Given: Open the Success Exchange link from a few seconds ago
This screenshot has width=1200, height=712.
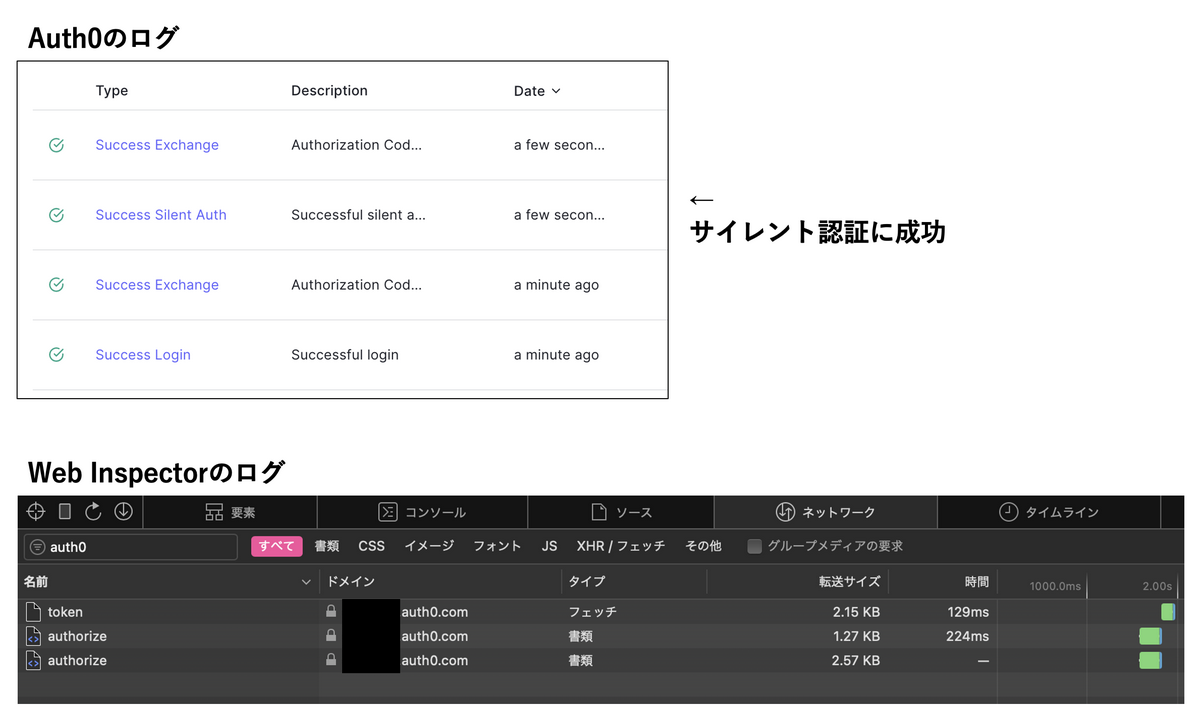Looking at the screenshot, I should (x=157, y=145).
